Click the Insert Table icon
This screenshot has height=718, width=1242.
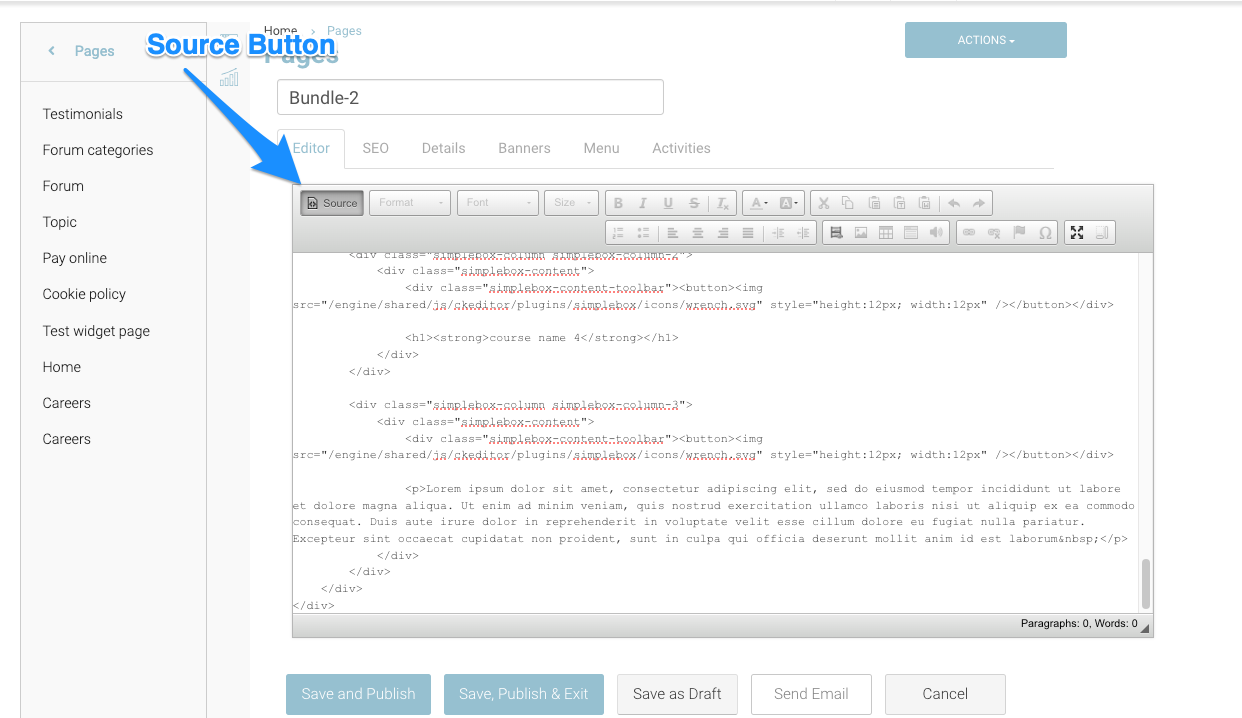point(885,233)
